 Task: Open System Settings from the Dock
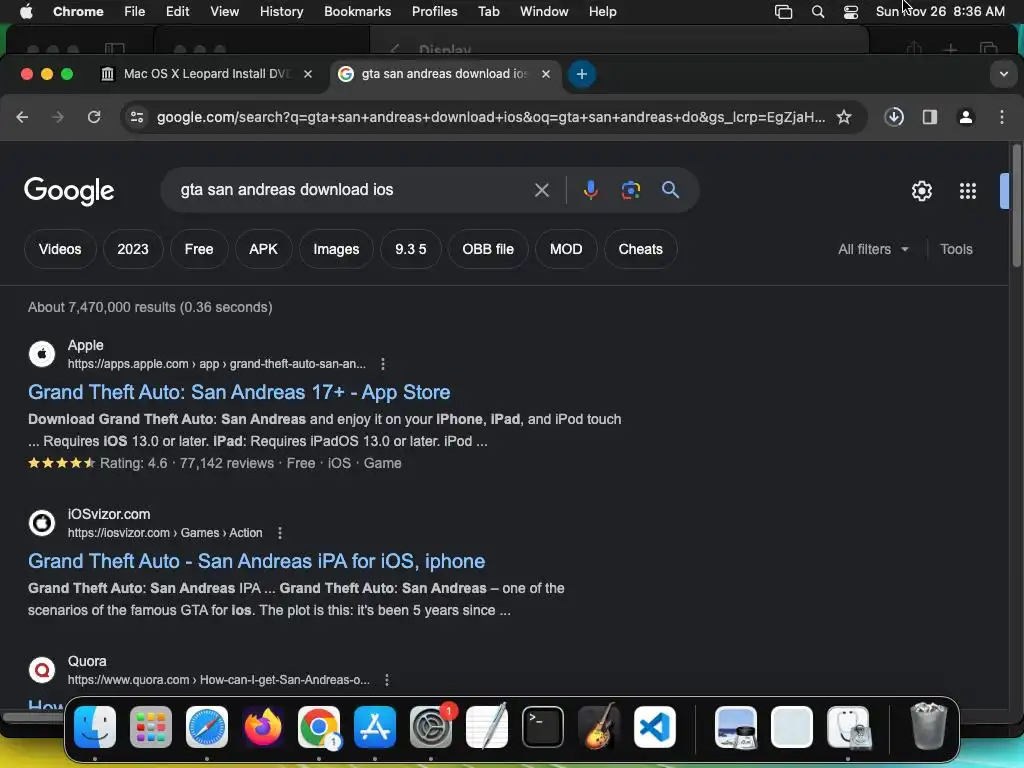431,727
